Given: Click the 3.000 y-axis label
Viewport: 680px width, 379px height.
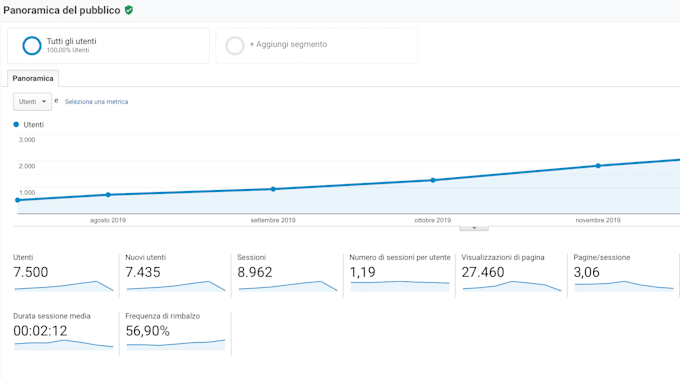Looking at the screenshot, I should click(27, 140).
